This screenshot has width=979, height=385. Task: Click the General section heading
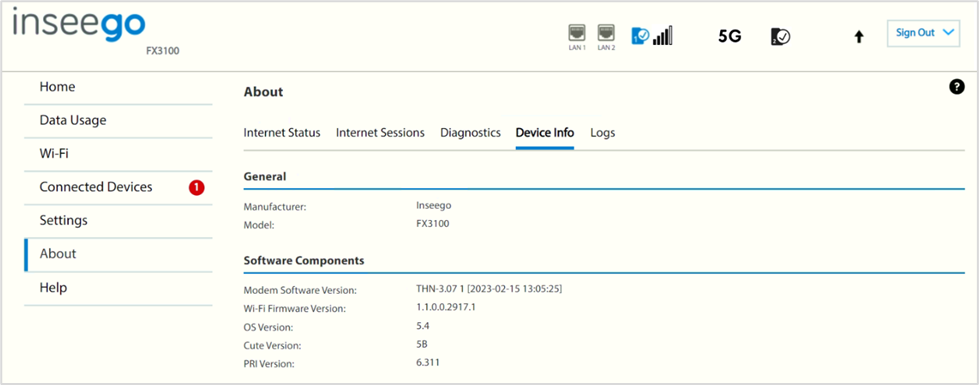pos(265,177)
